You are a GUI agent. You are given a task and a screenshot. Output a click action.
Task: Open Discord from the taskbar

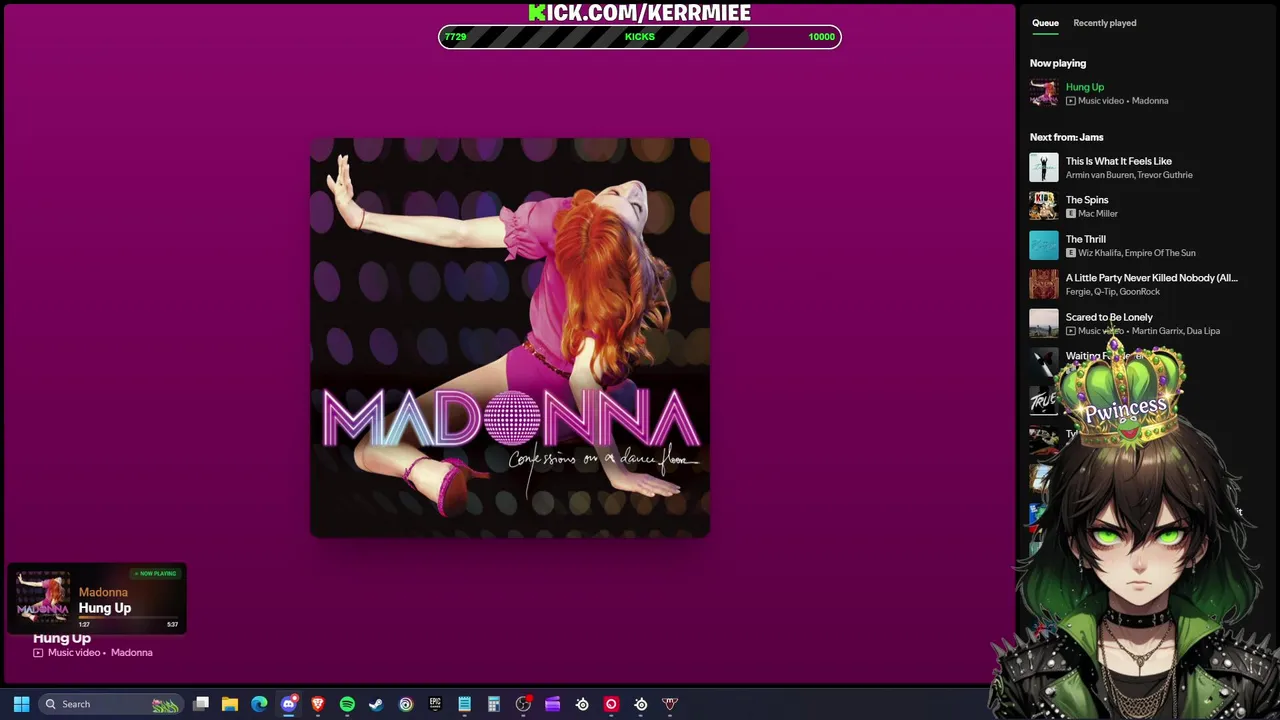(289, 704)
